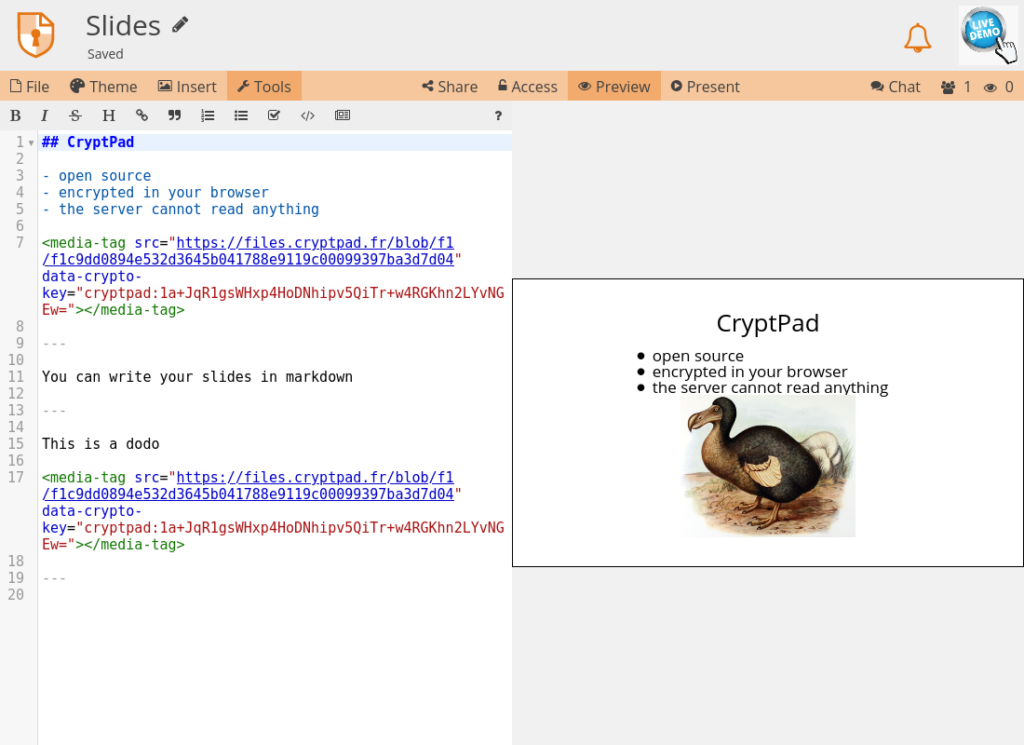
Task: Click 'You can write your slides in markdown' line
Action: coord(197,377)
